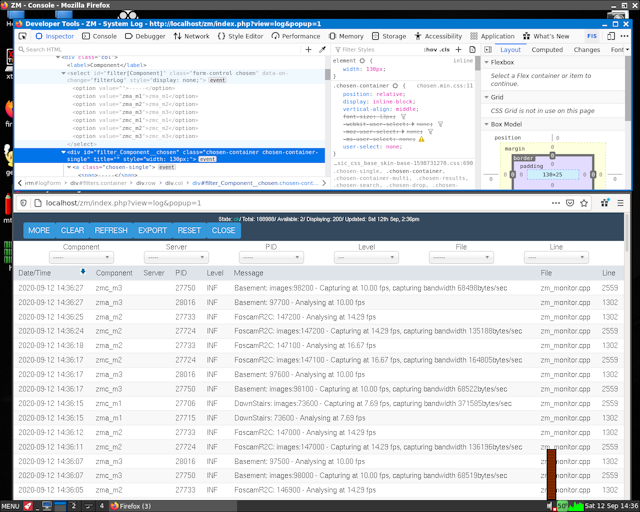Image resolution: width=640 pixels, height=512 pixels.
Task: Open the Server filter dropdown
Action: (176, 258)
